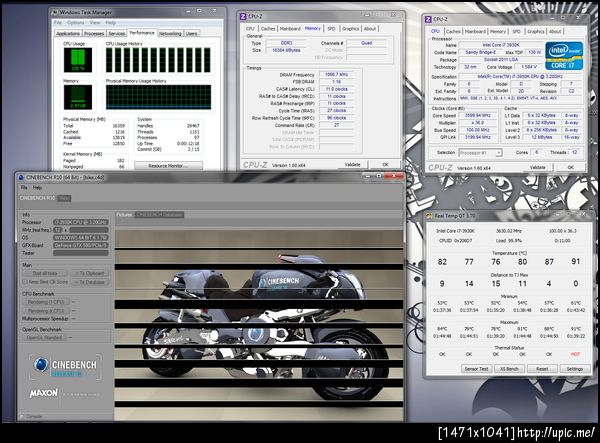
Task: Click the Intel Core i7 logo in CPU-Z
Action: 564,56
